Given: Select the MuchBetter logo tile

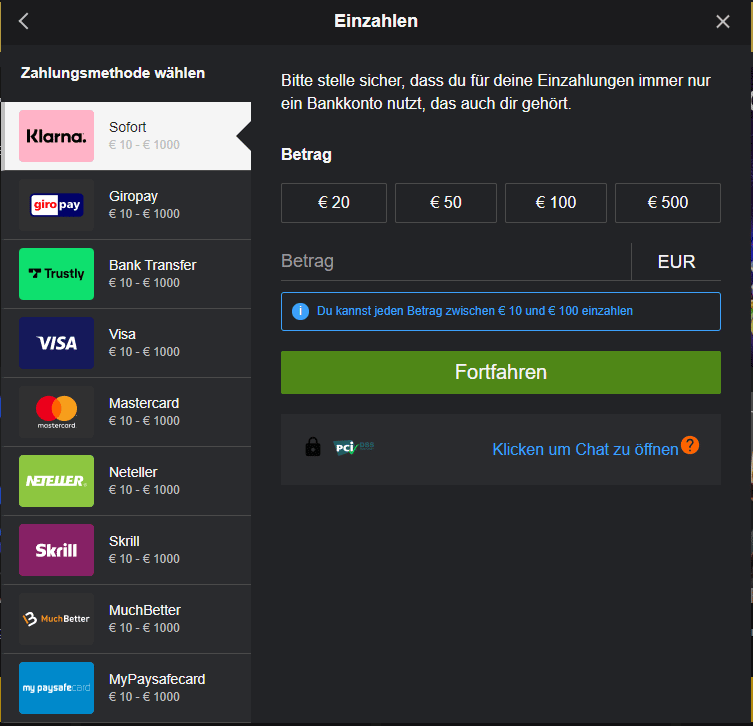Looking at the screenshot, I should pyautogui.click(x=56, y=619).
